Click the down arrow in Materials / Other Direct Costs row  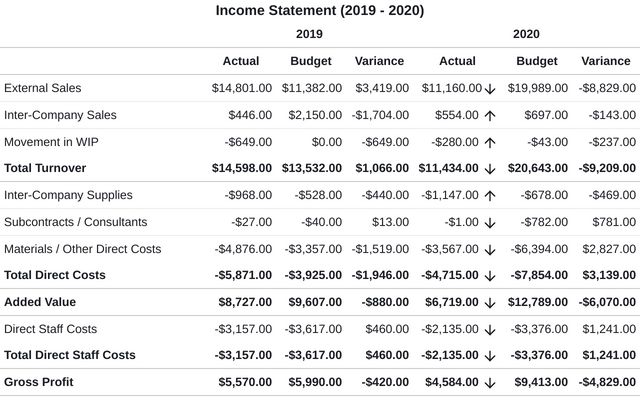pos(490,249)
